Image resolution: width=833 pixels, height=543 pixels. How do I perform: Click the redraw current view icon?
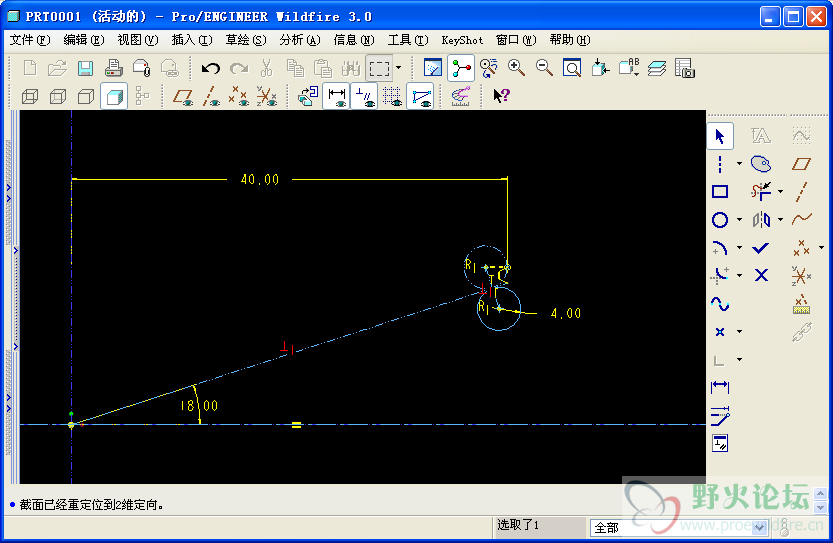pyautogui.click(x=433, y=69)
